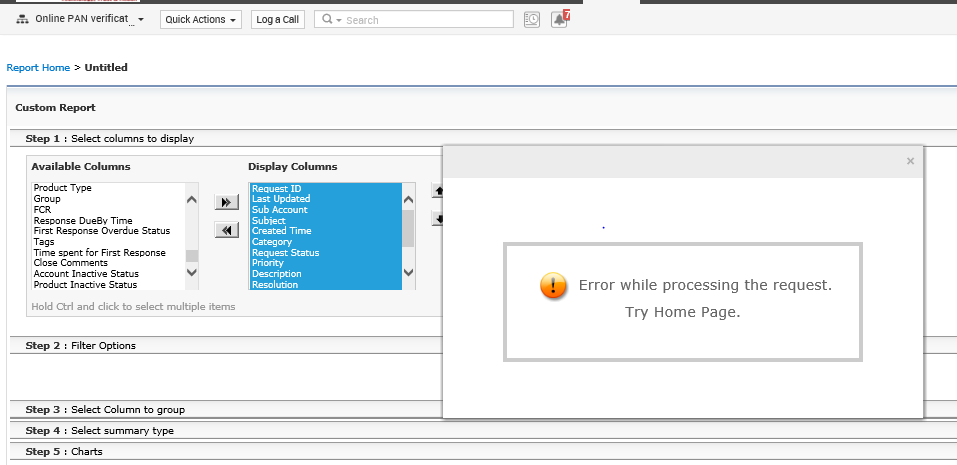The height and width of the screenshot is (465, 957).
Task: Click the Log a Call button
Action: 278,20
